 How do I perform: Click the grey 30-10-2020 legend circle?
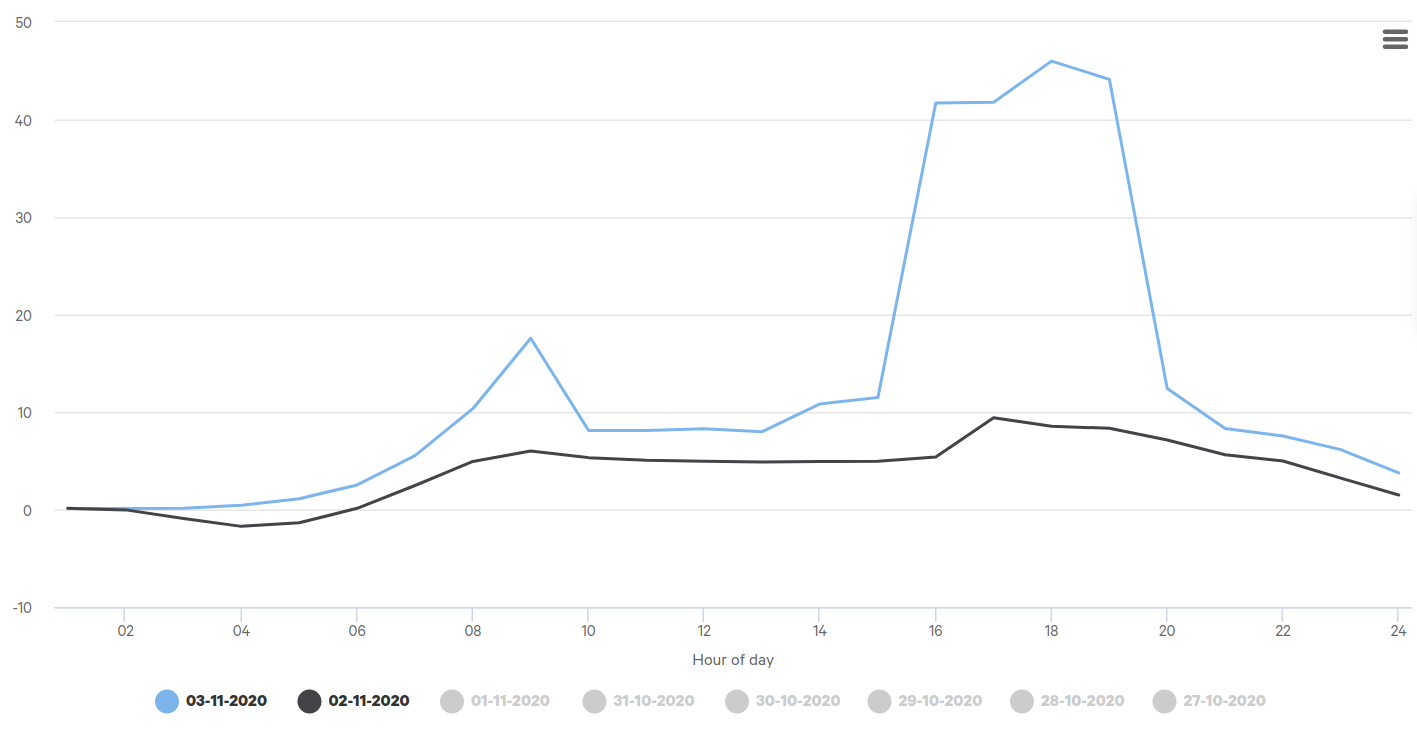pyautogui.click(x=737, y=701)
